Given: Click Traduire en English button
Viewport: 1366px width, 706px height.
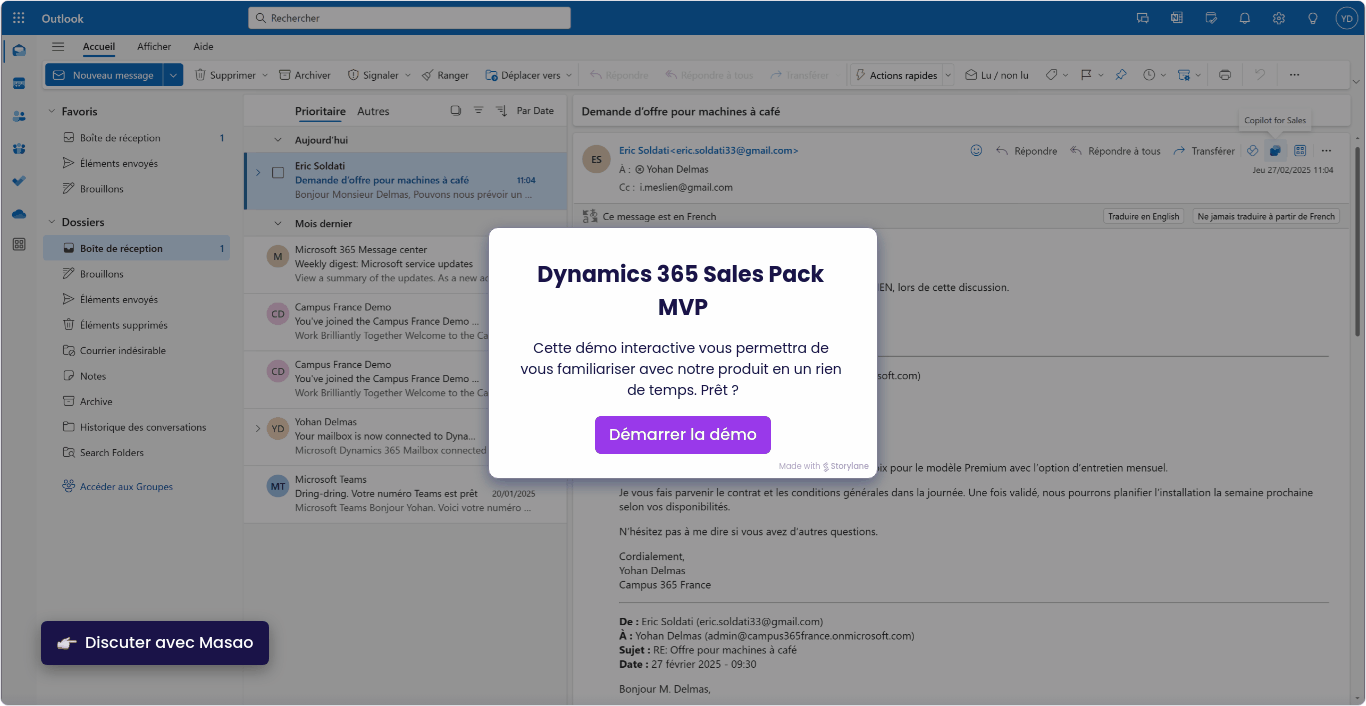Looking at the screenshot, I should (1143, 216).
